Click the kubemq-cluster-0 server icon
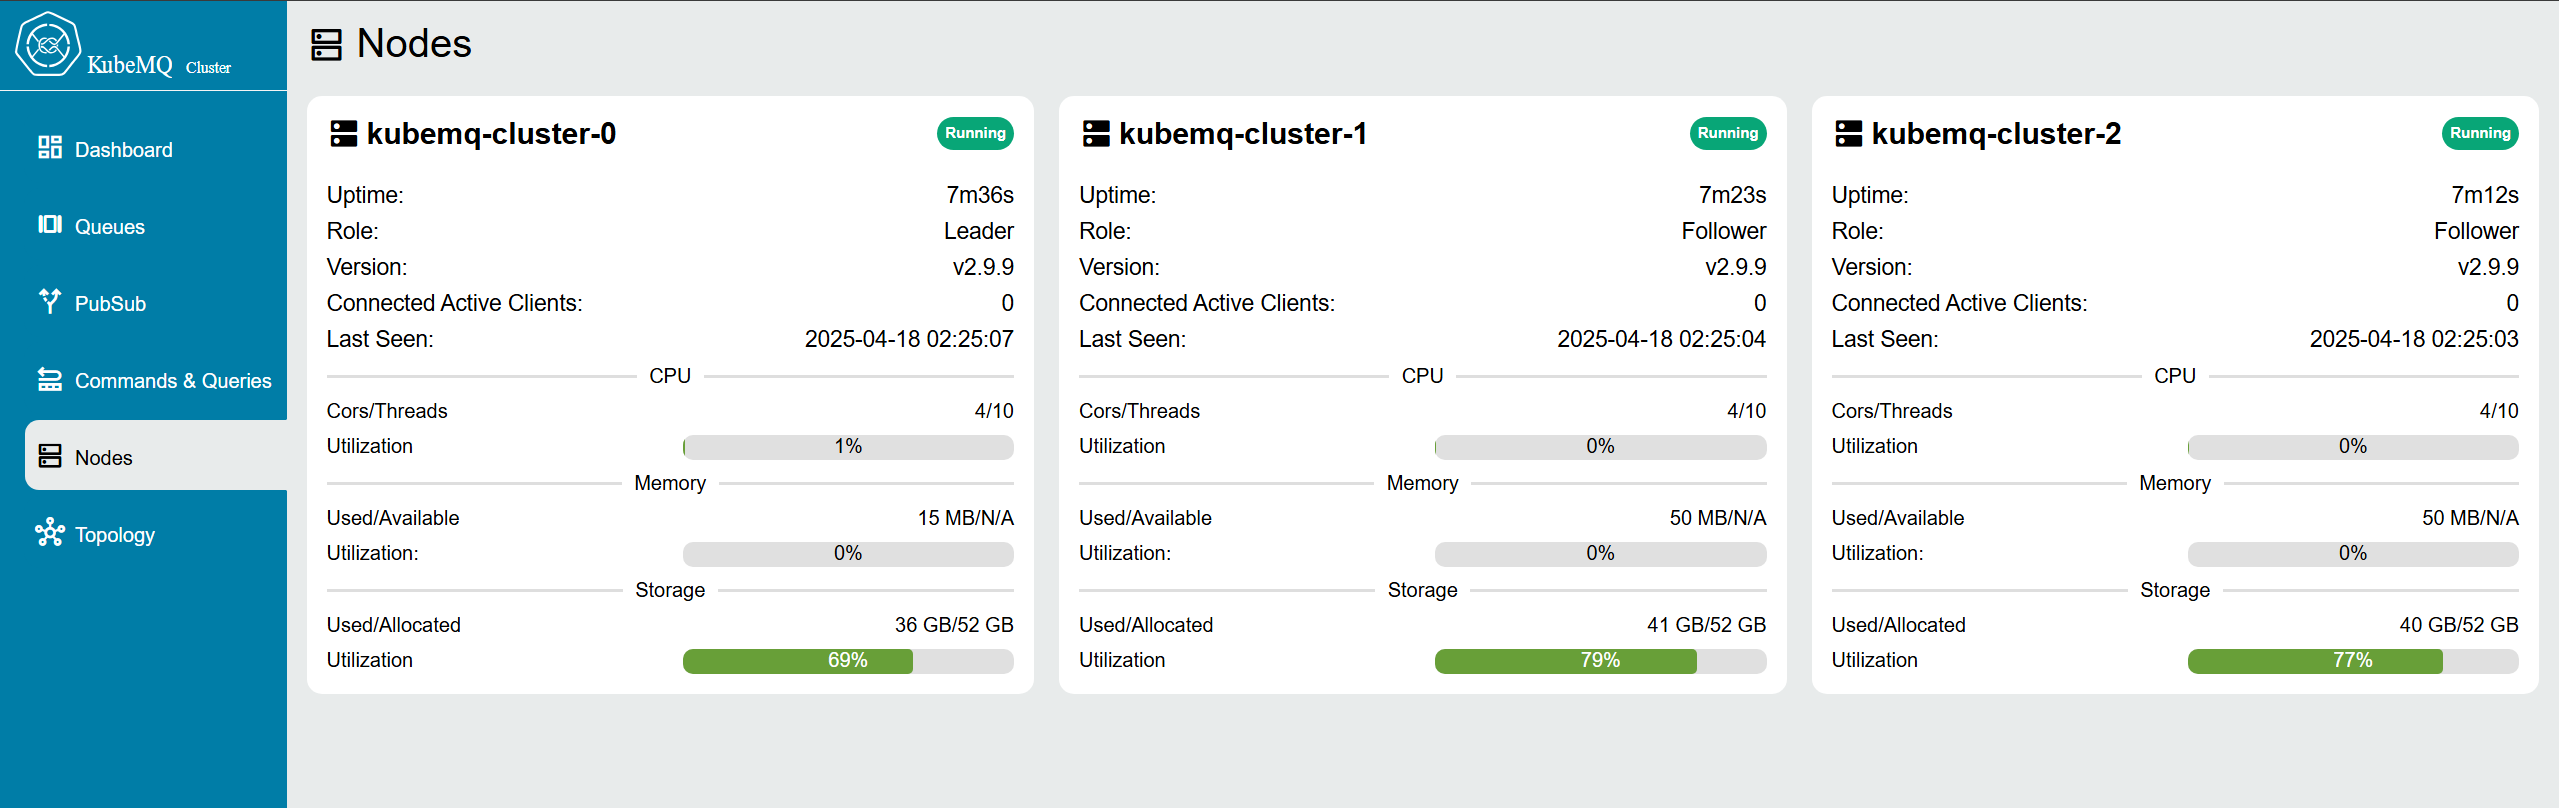 pos(343,134)
